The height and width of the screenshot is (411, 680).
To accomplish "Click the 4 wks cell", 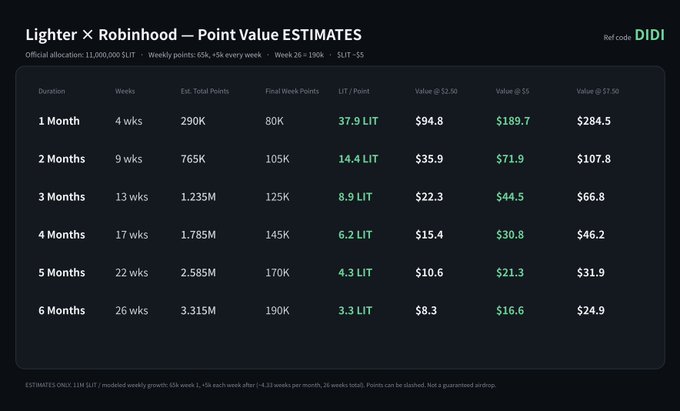I will pos(129,121).
